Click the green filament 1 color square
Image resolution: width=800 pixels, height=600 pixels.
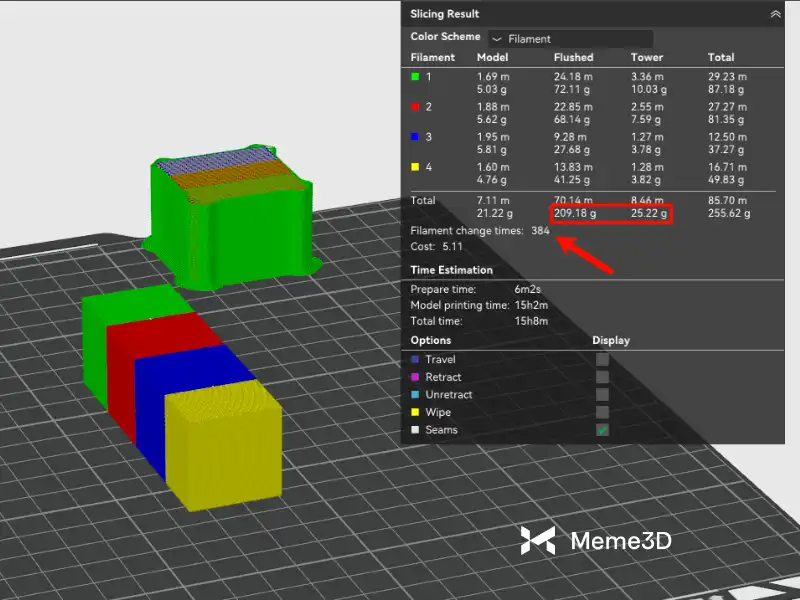pos(416,76)
